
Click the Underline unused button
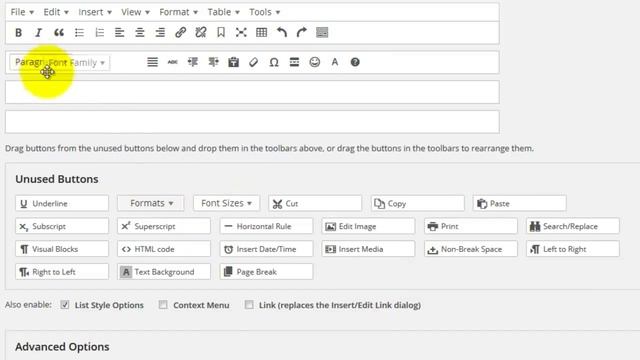click(62, 203)
